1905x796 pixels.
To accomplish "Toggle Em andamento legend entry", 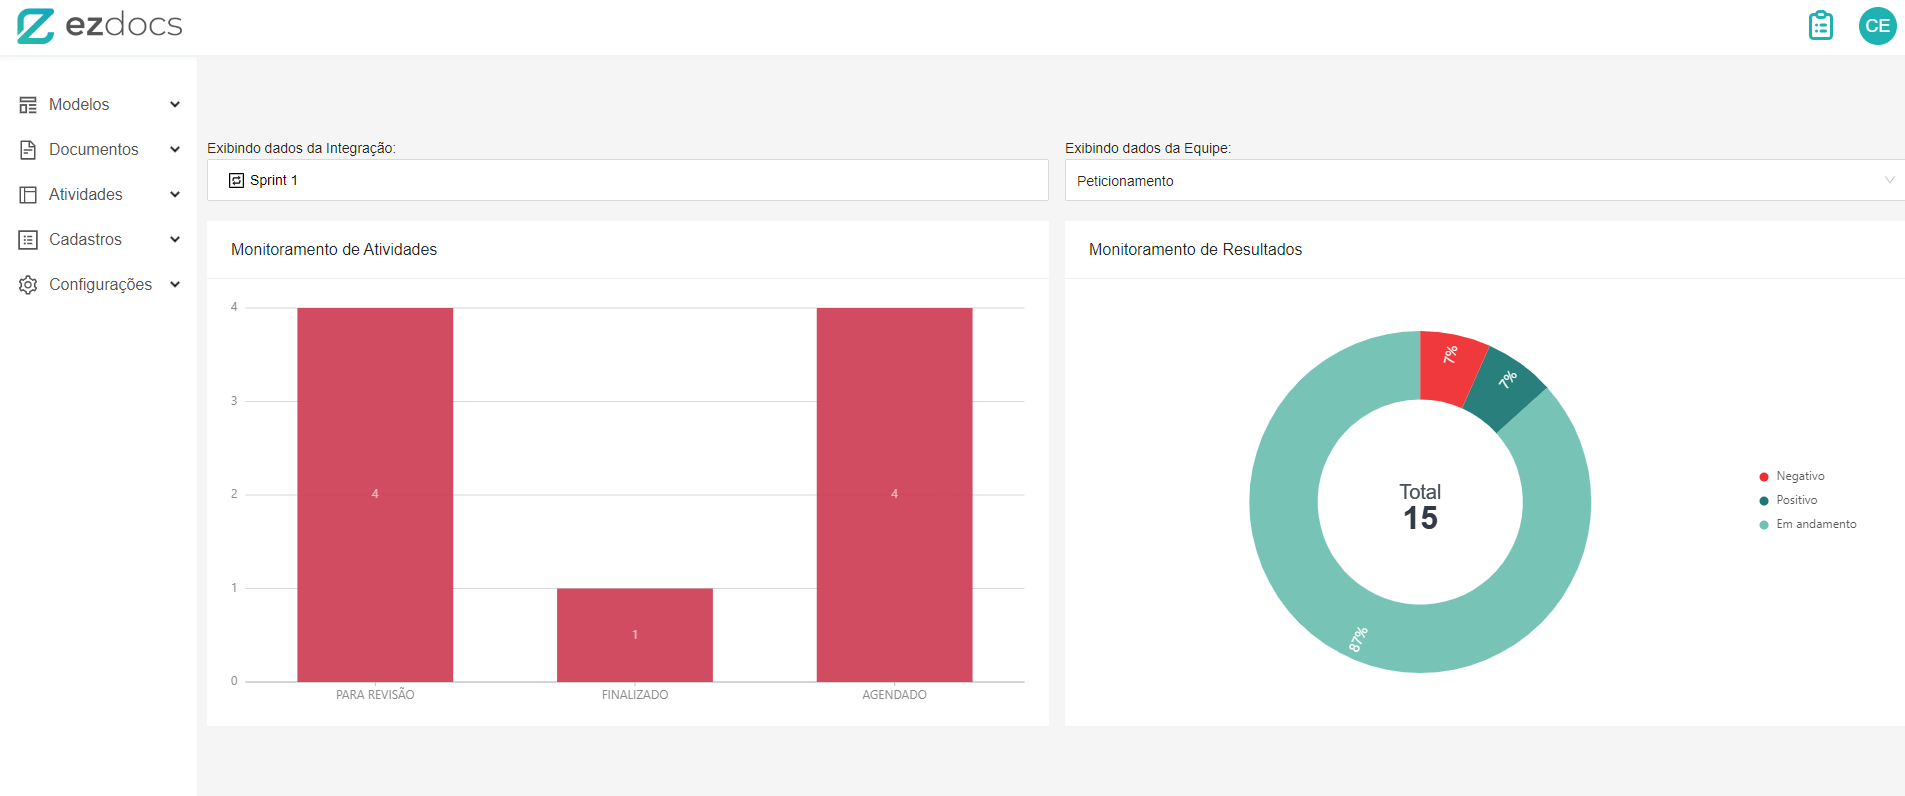I will click(x=1808, y=524).
